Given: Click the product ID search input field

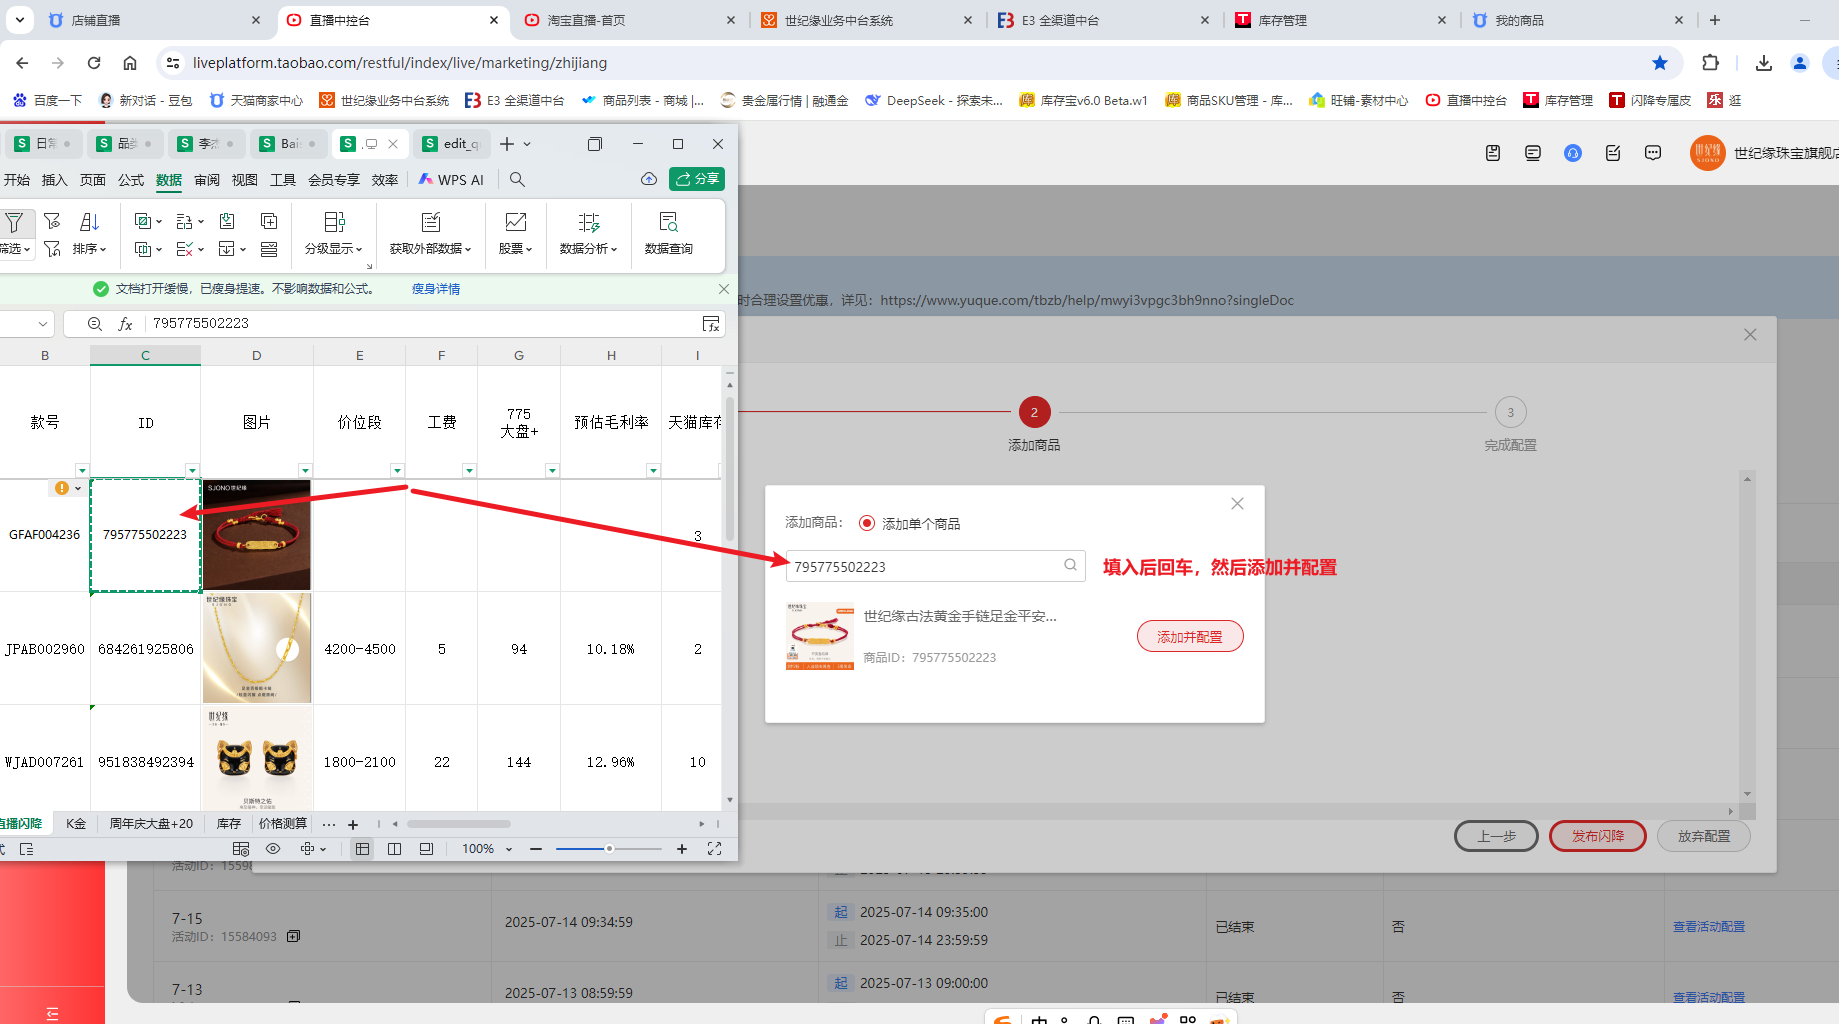Looking at the screenshot, I should coord(924,566).
